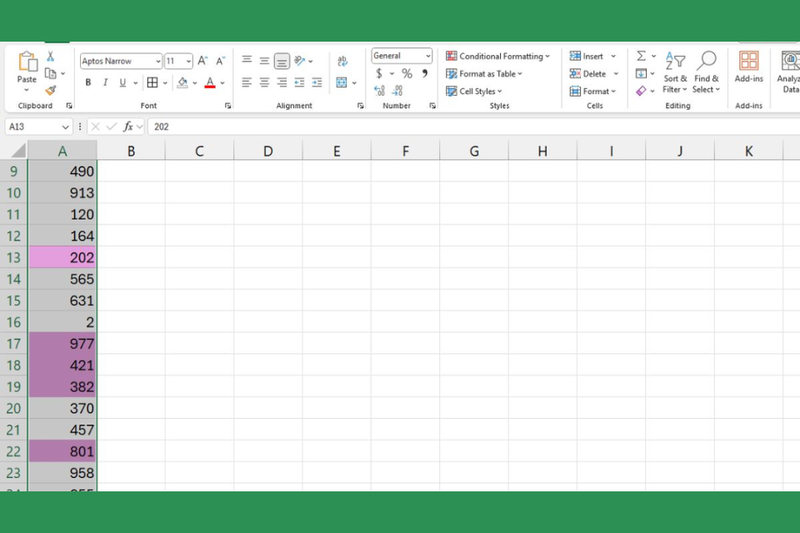Click the AutoSum sigma icon
Viewport: 800px width, 533px height.
coord(641,56)
